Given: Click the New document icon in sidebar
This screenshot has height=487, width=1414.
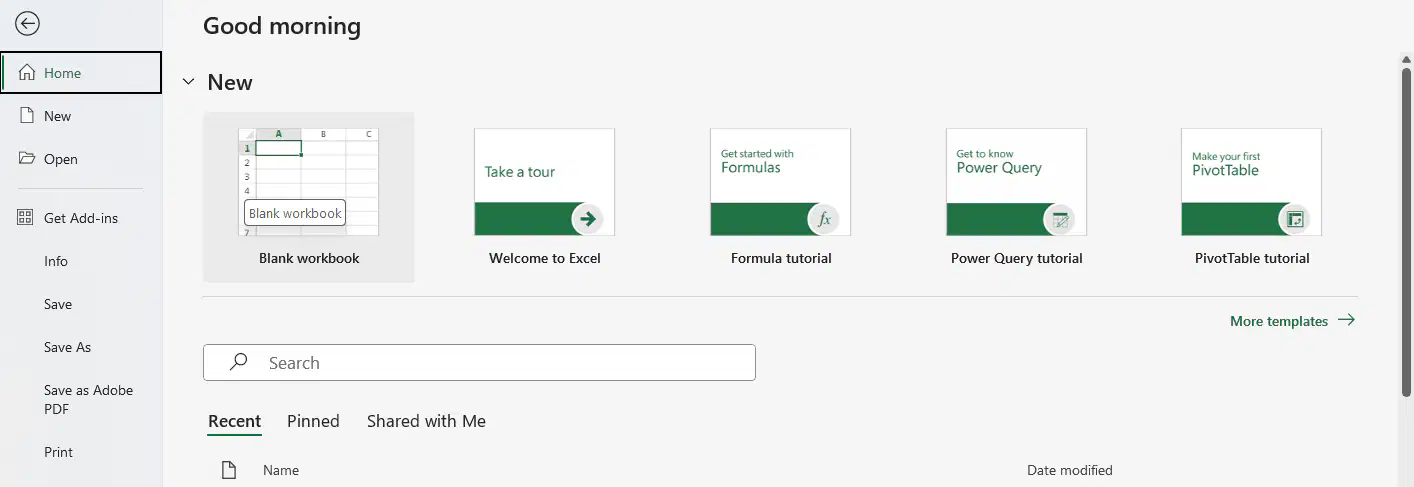Looking at the screenshot, I should (x=27, y=116).
